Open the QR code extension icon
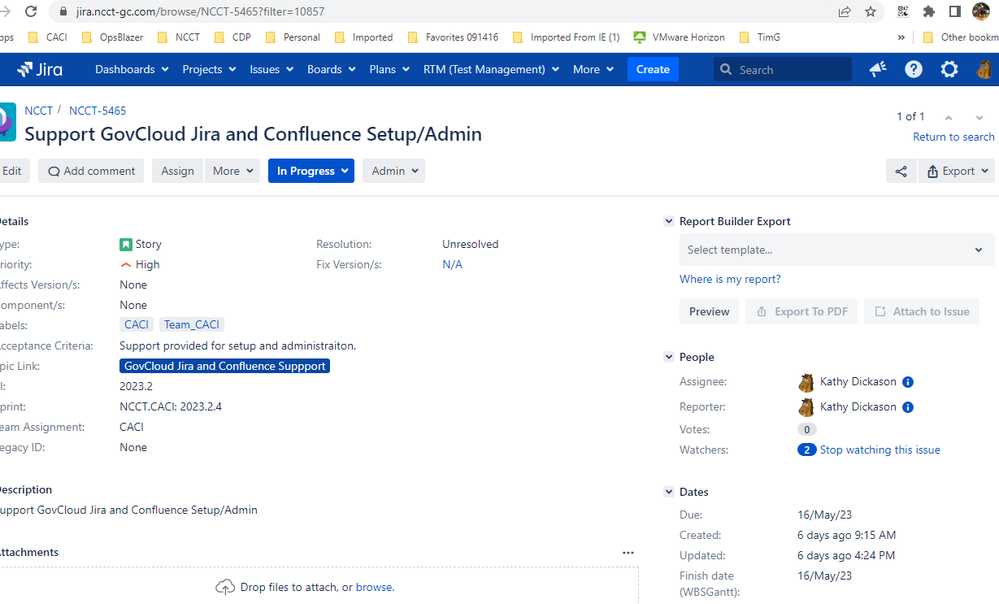The image size is (999, 604). [x=903, y=11]
